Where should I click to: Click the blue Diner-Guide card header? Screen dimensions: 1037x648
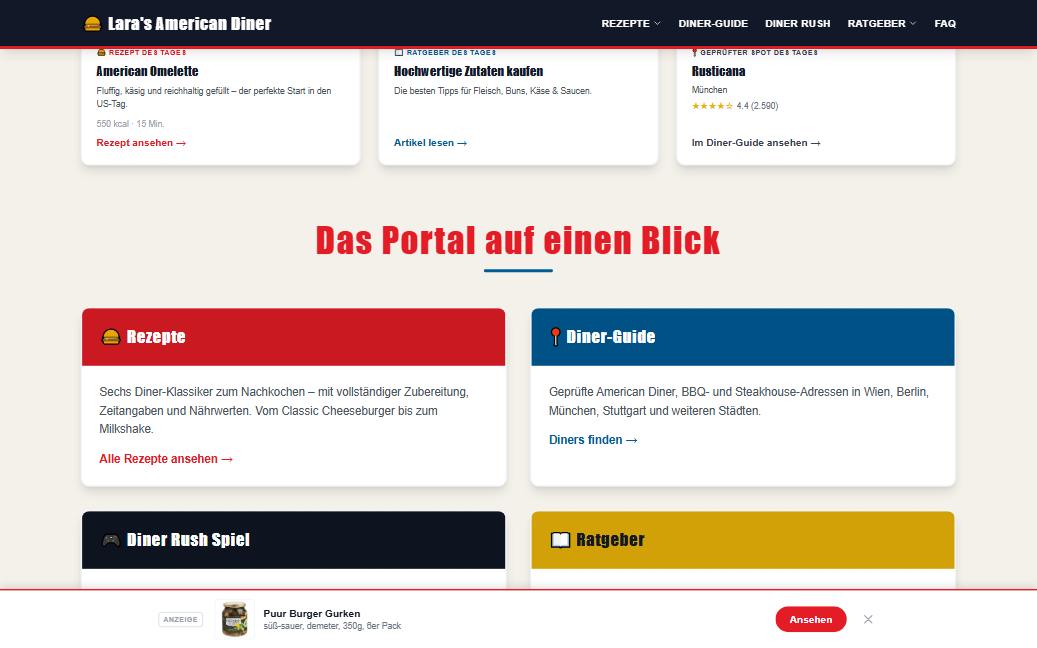[743, 337]
